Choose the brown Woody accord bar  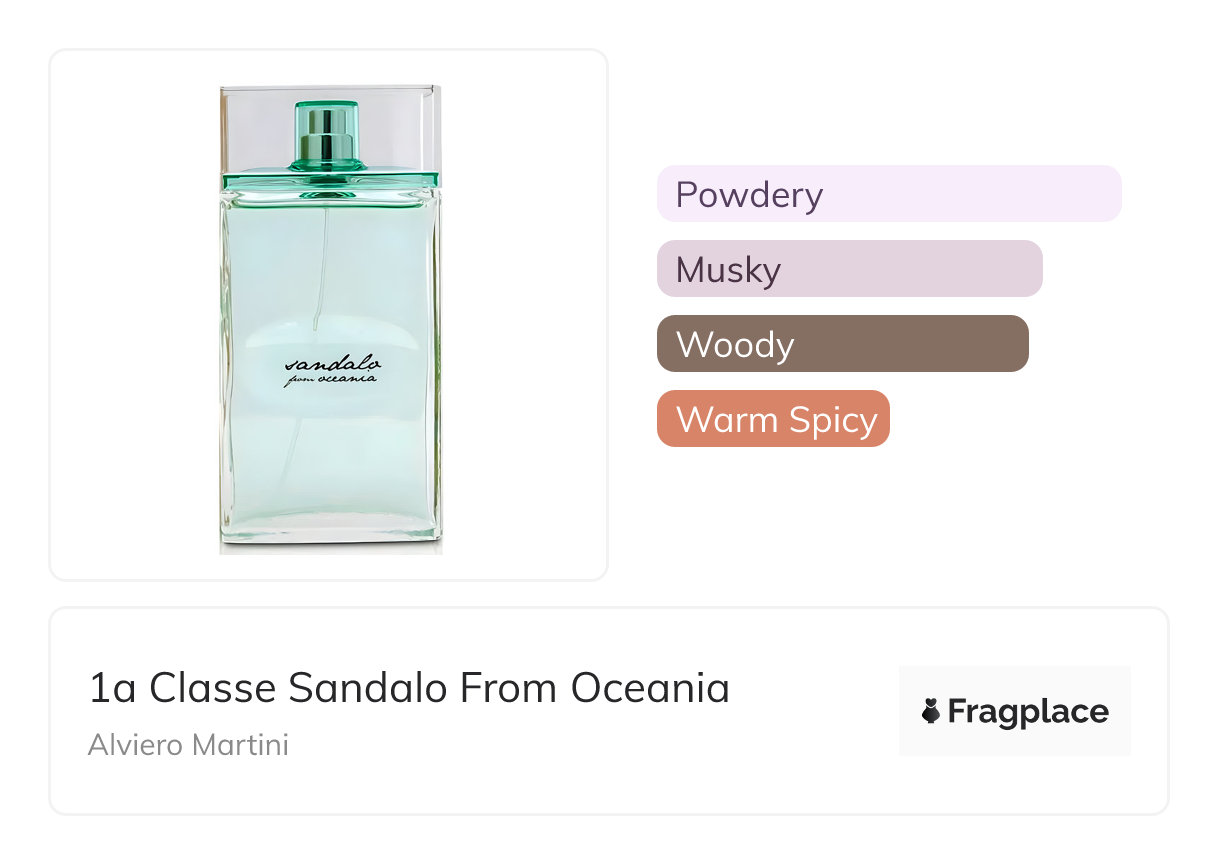pyautogui.click(x=842, y=344)
